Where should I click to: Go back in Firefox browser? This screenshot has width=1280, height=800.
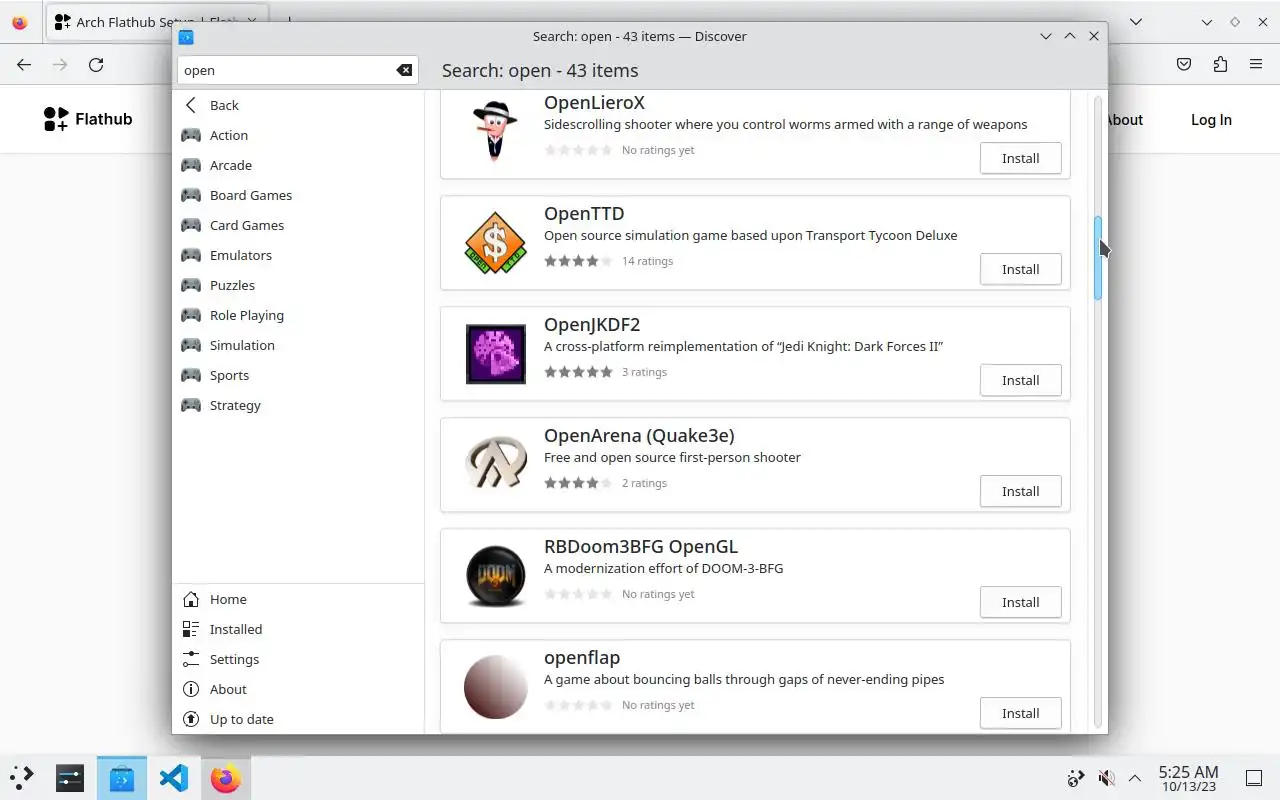[24, 65]
